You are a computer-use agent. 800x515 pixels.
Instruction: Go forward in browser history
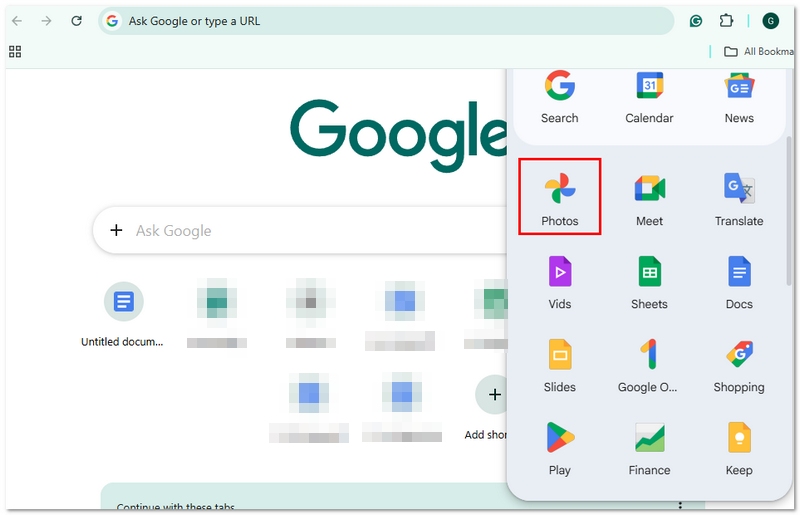[x=46, y=21]
